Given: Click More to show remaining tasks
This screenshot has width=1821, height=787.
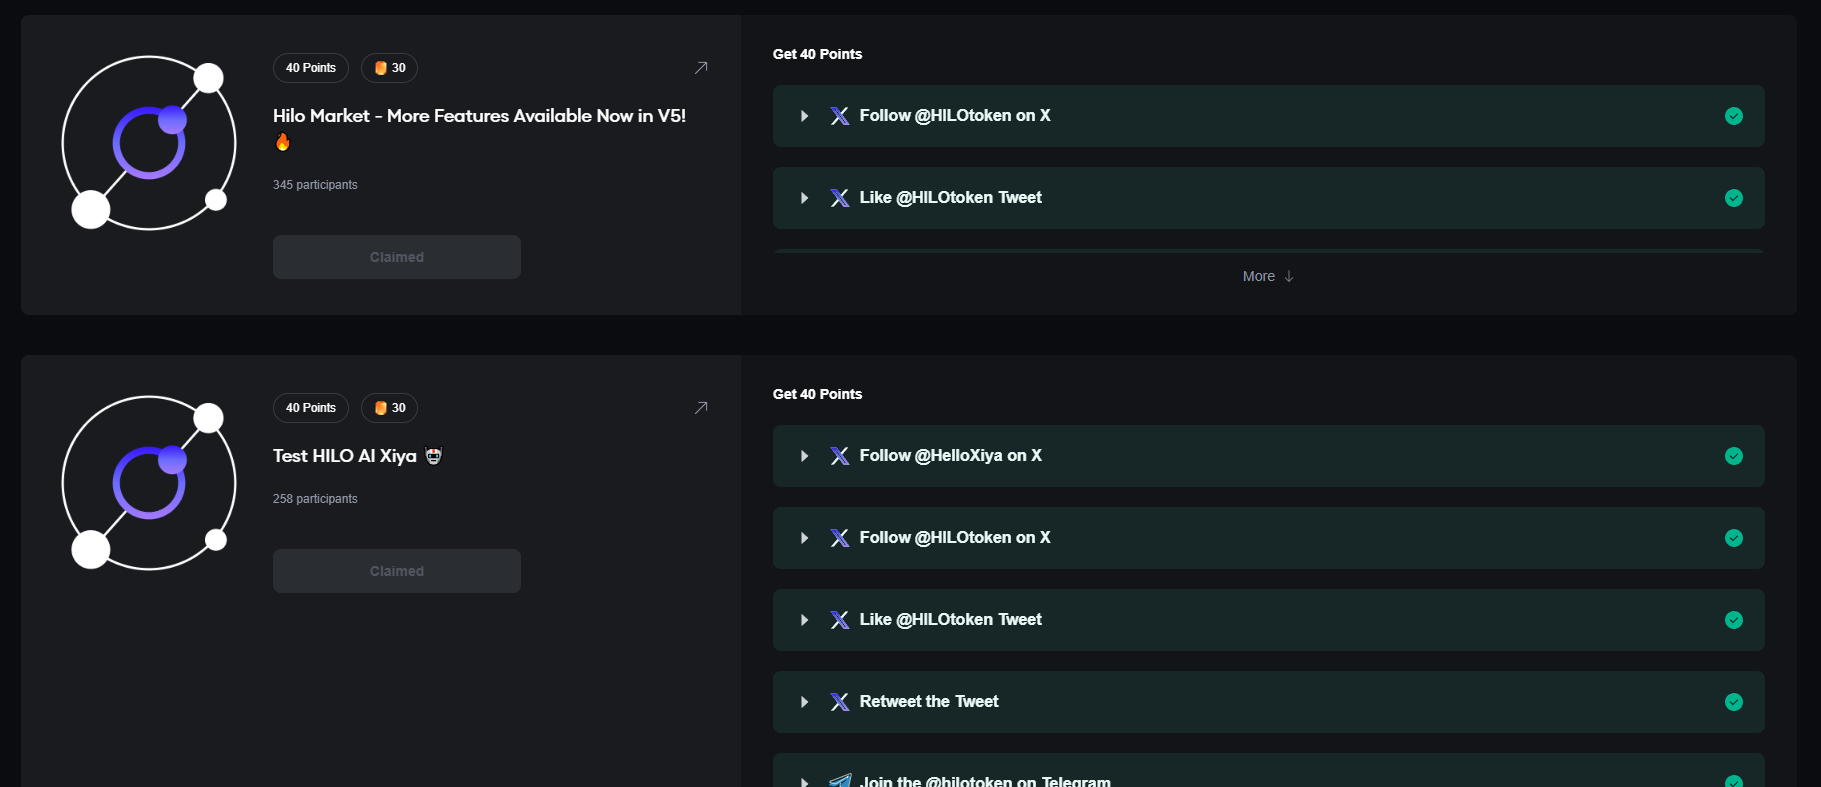Looking at the screenshot, I should click(1267, 276).
